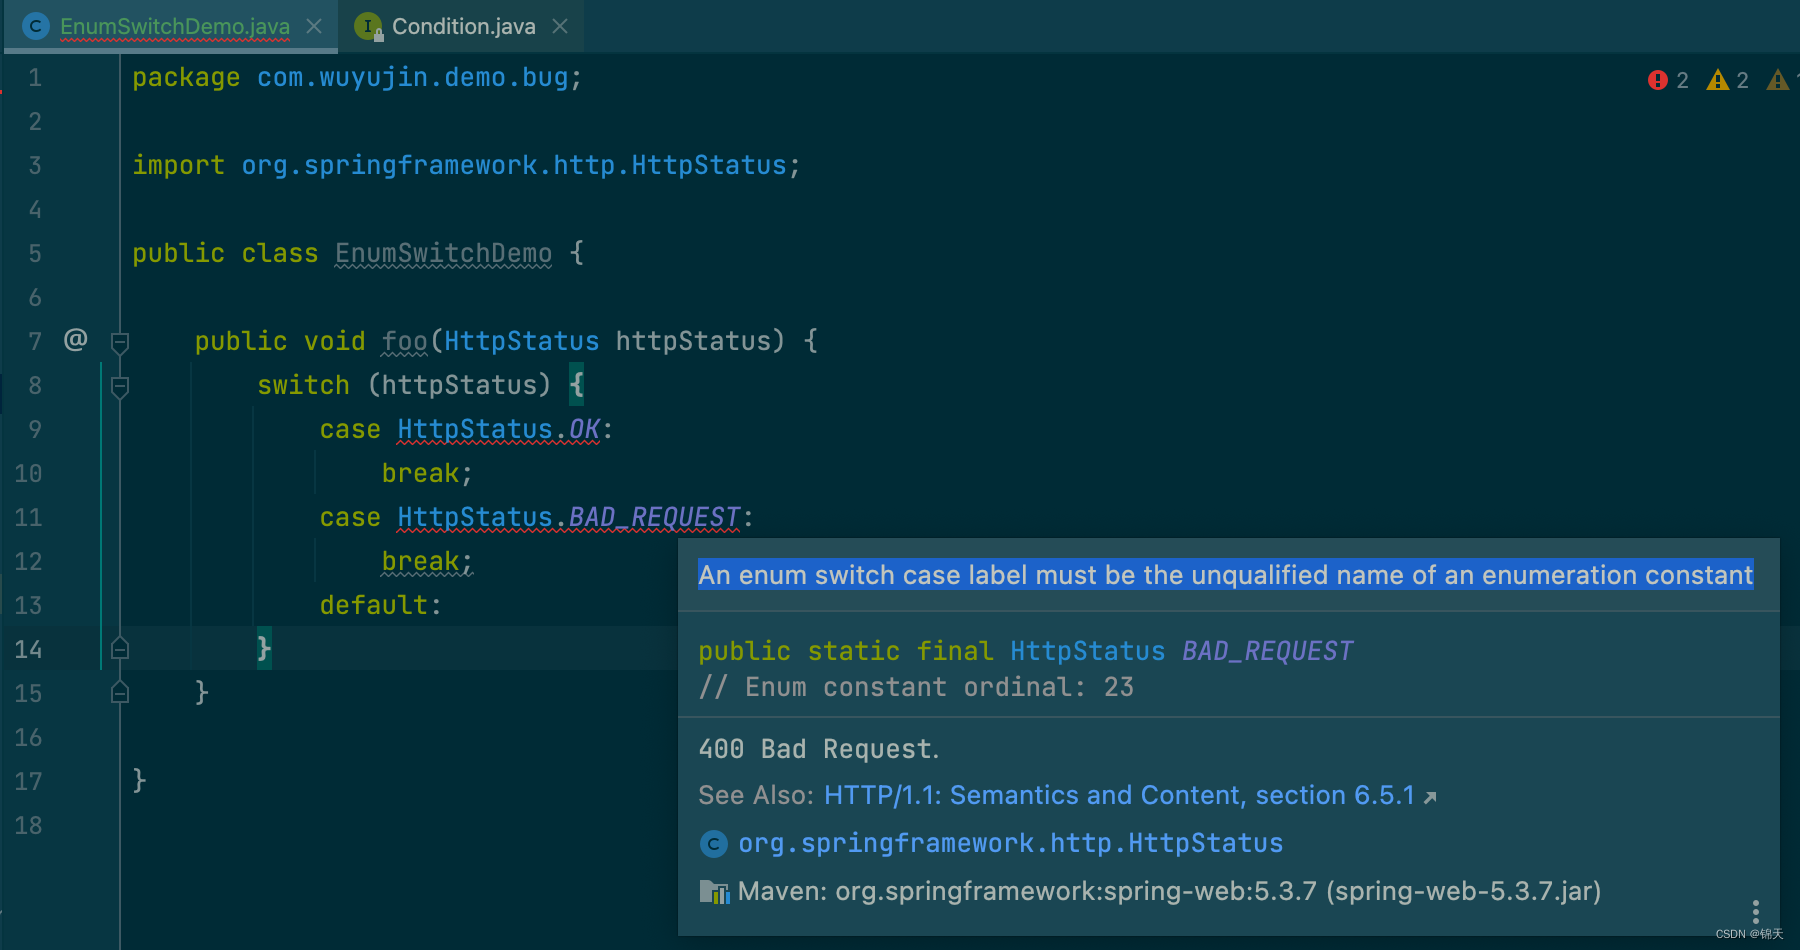Viewport: 1800px width, 950px height.
Task: Collapse the switch block using line 8 fold arrow
Action: (x=119, y=385)
